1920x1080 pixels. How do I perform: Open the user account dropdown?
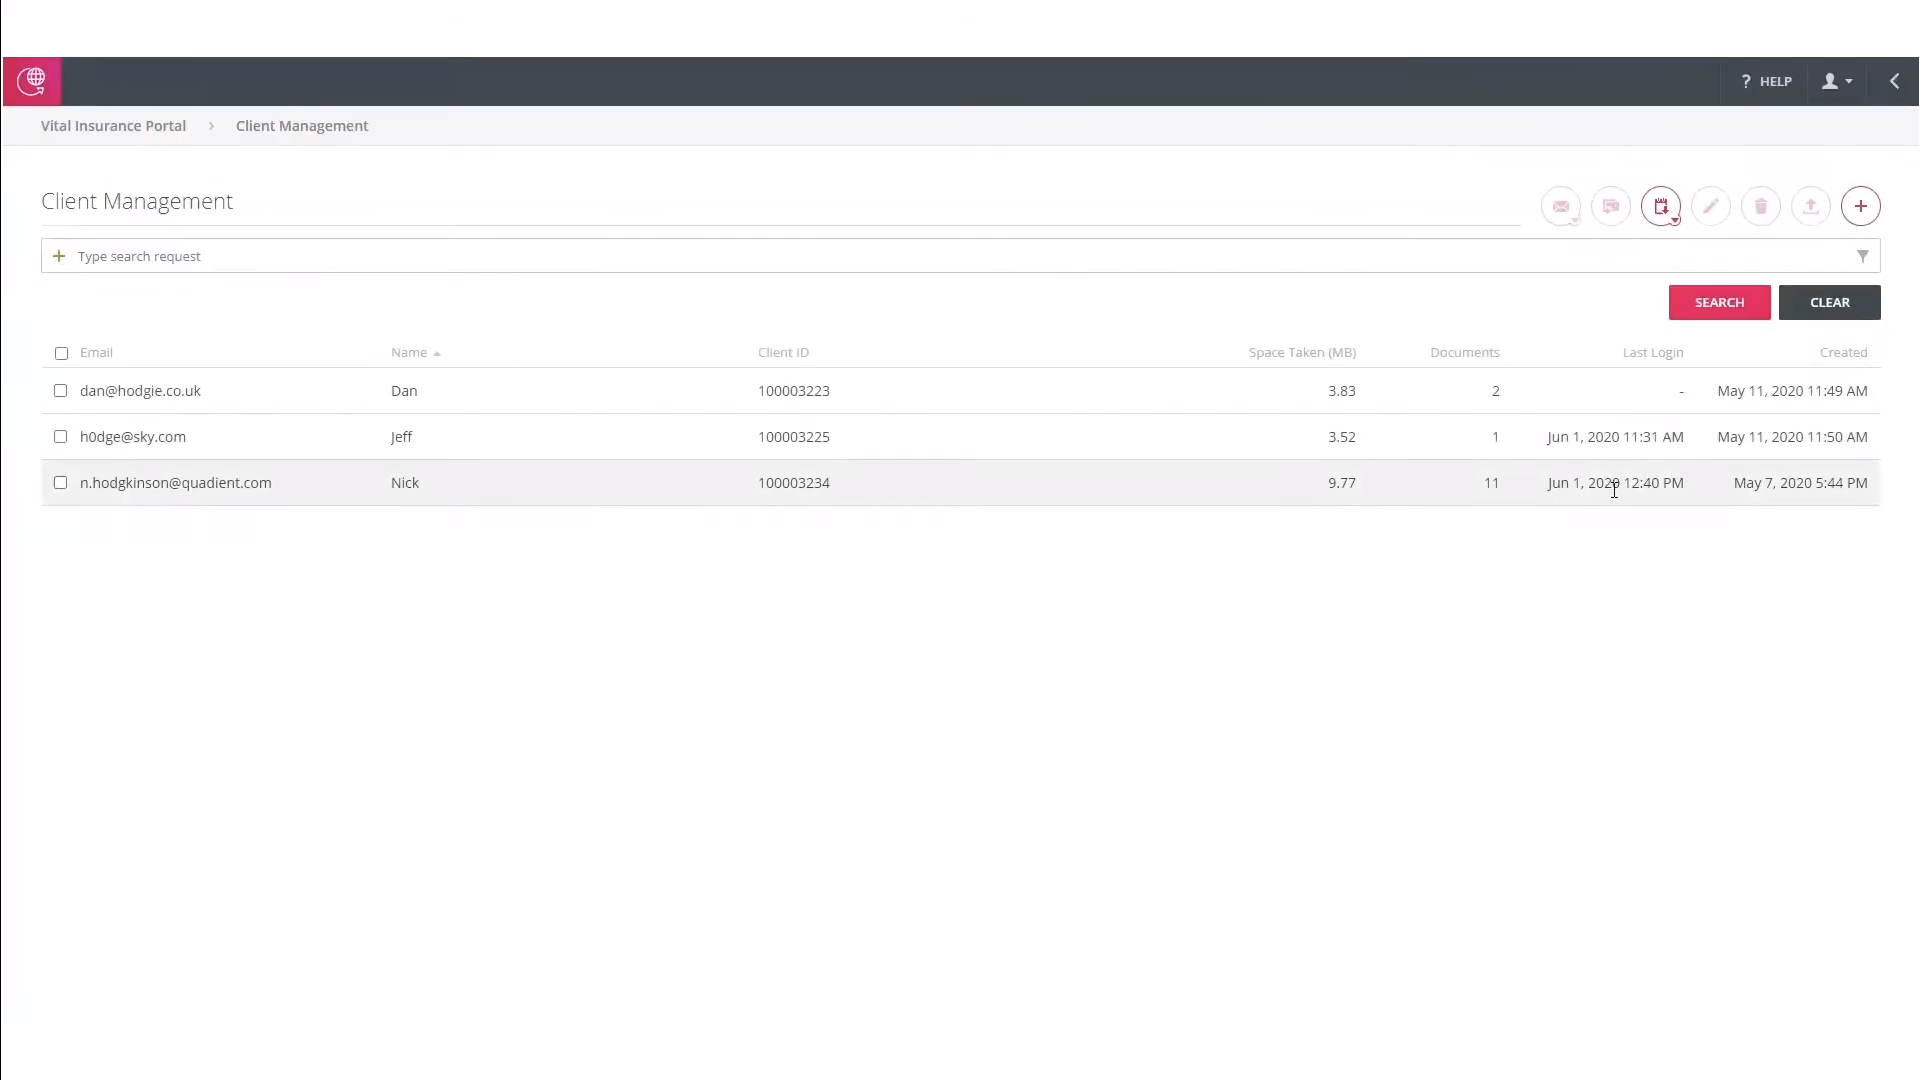point(1836,81)
